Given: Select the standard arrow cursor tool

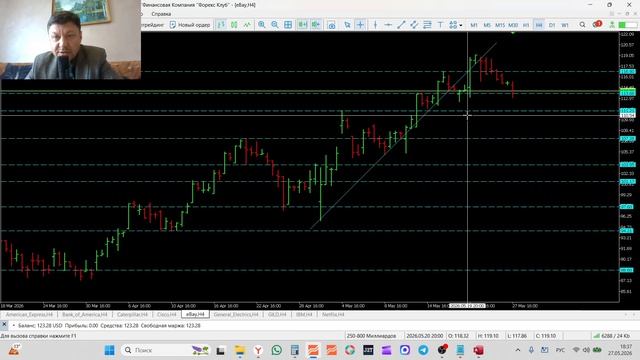Looking at the screenshot, I should pos(347,25).
